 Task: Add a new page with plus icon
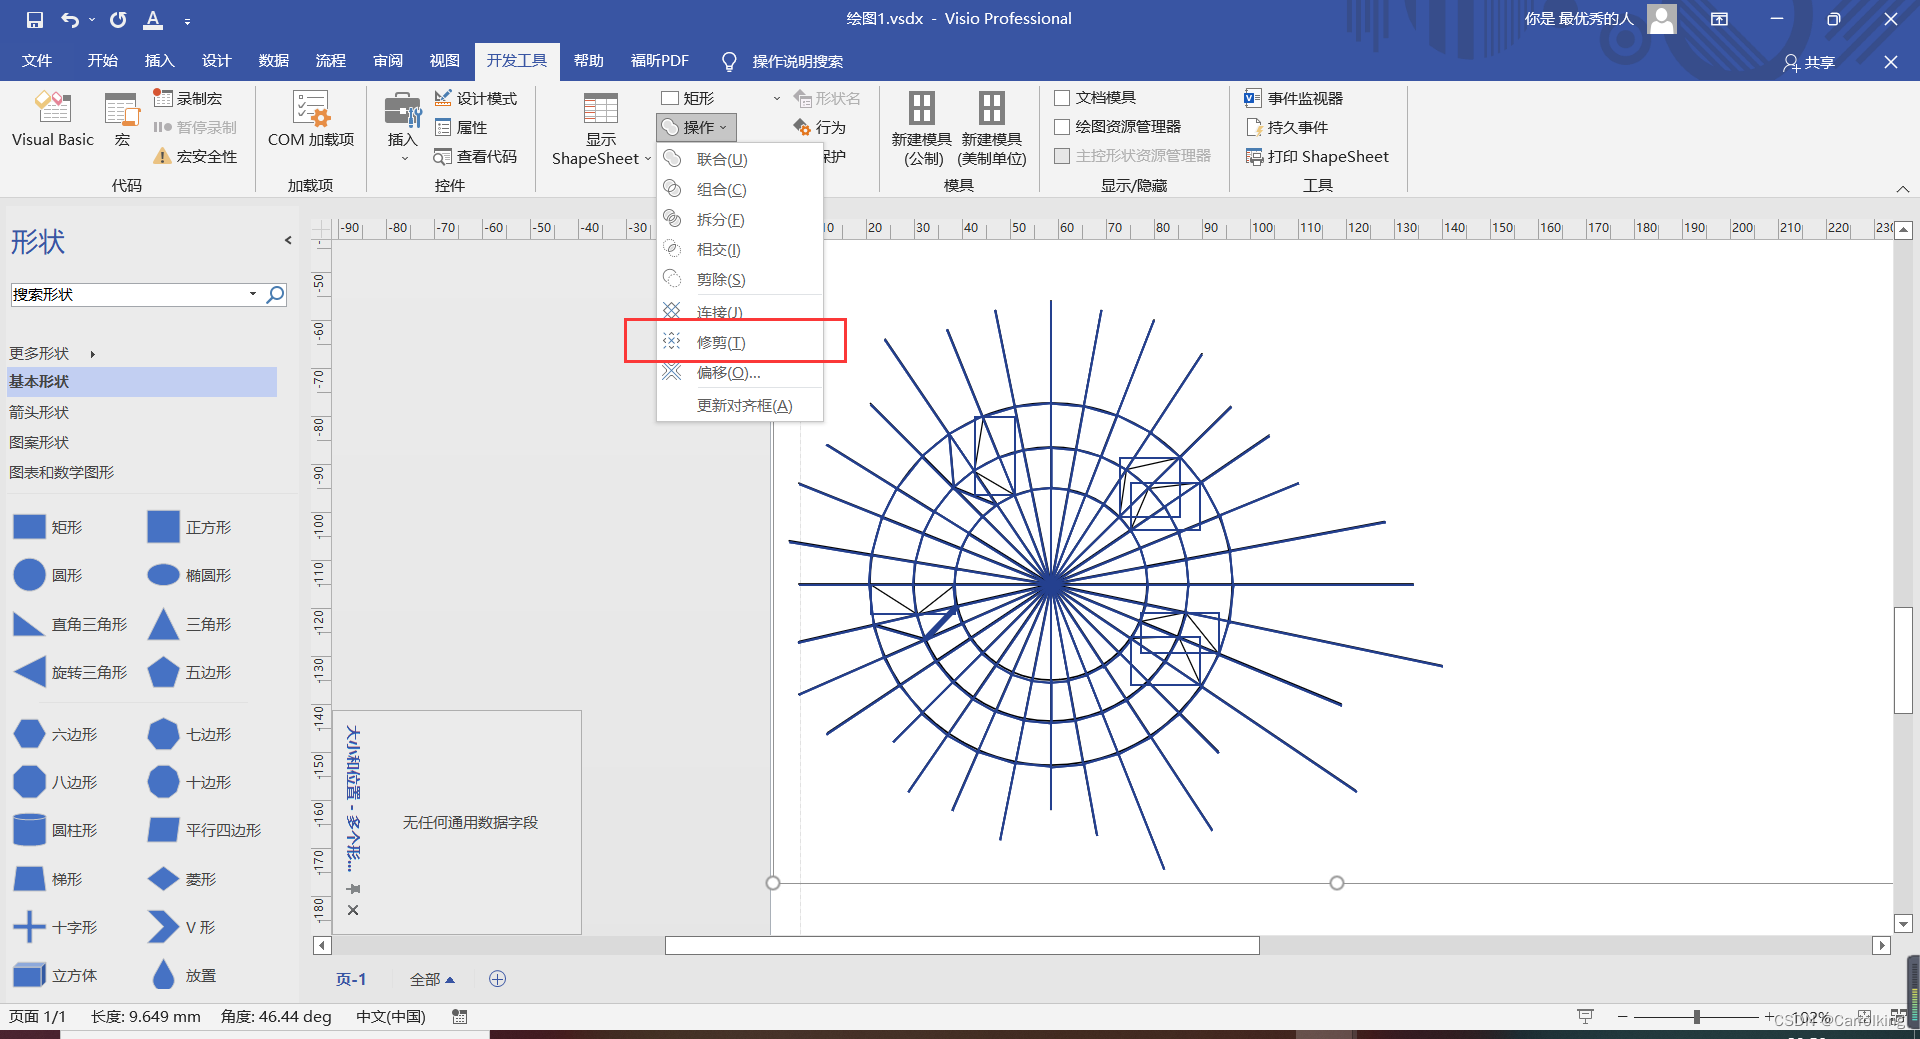[497, 979]
